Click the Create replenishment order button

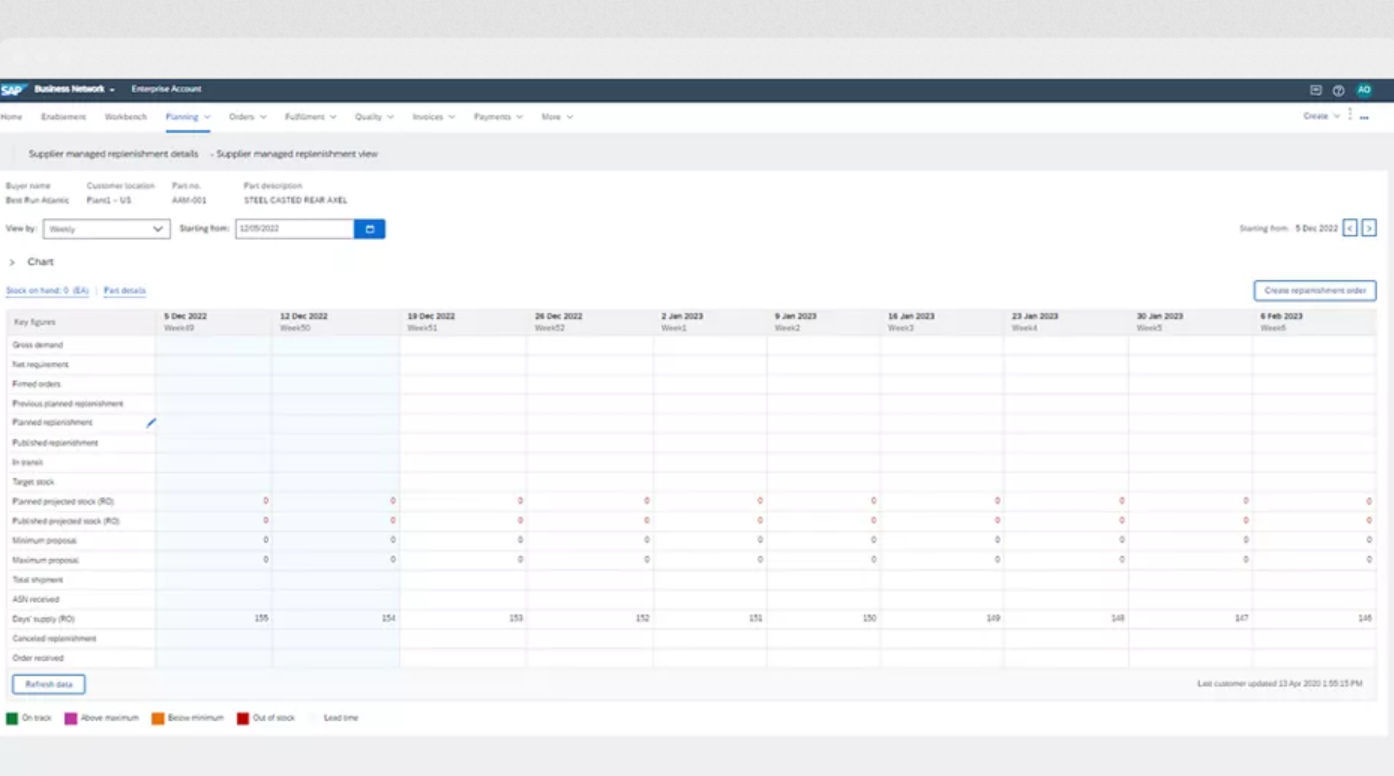(1315, 290)
